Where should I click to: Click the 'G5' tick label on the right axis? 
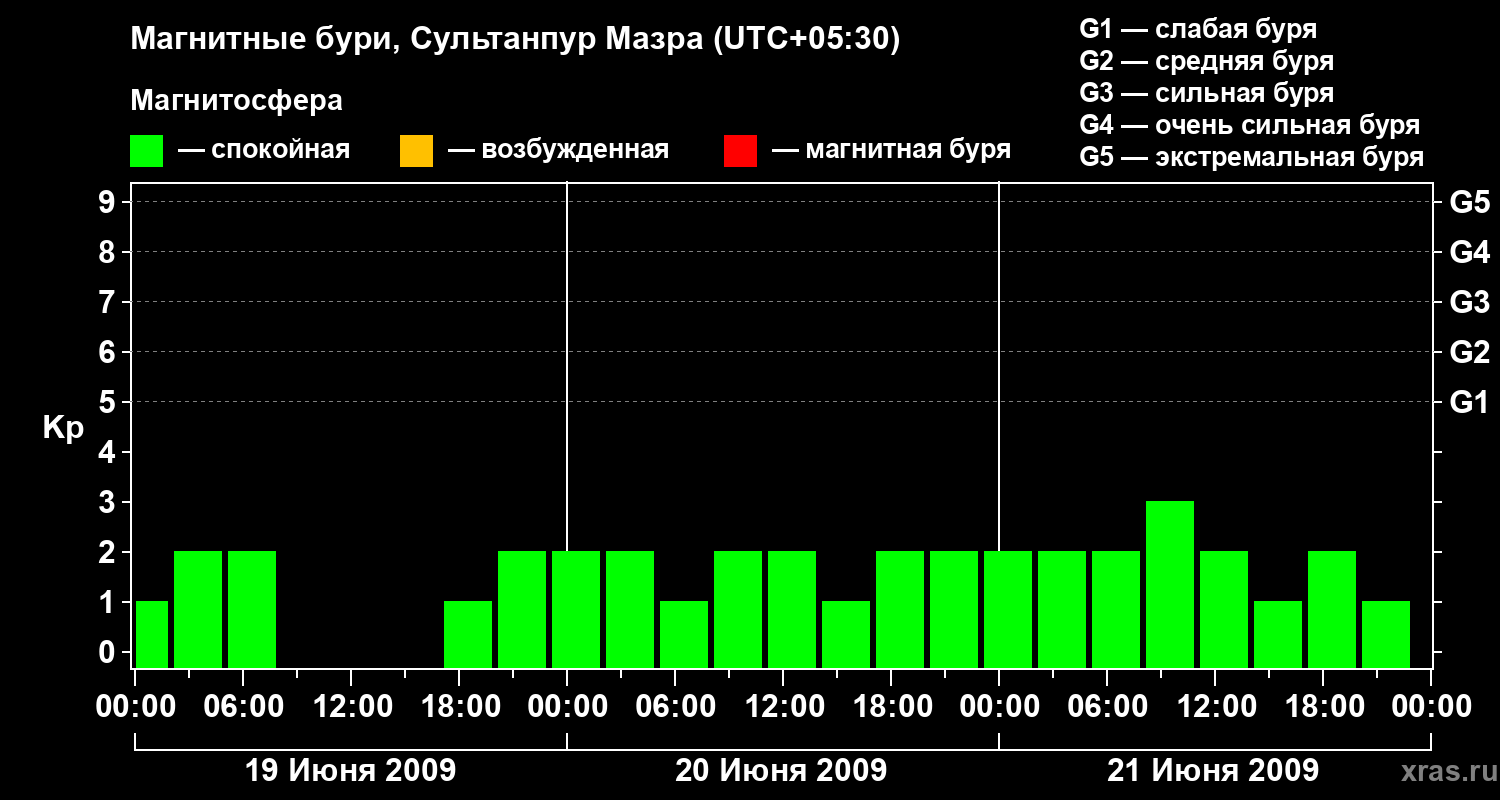pos(1469,203)
